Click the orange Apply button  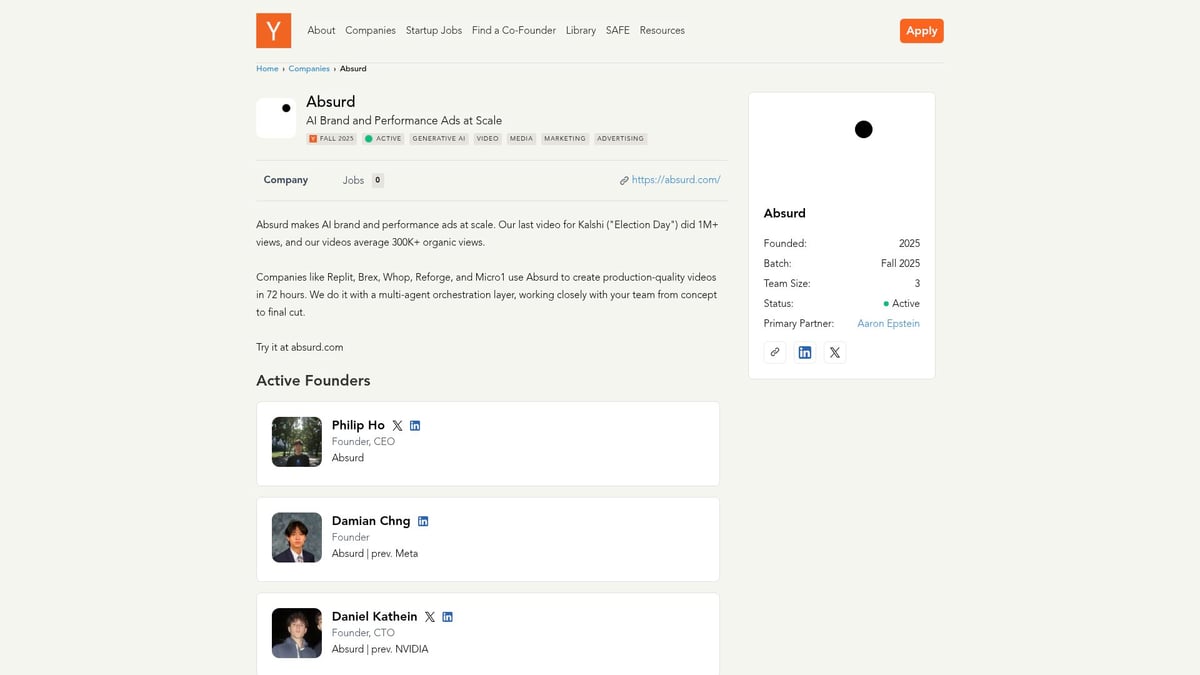921,31
